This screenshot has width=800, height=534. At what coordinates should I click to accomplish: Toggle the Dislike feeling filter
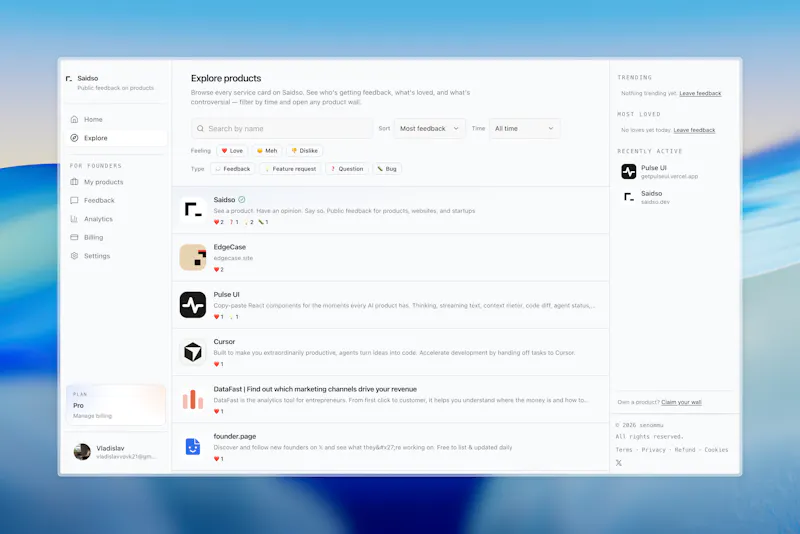tap(305, 151)
